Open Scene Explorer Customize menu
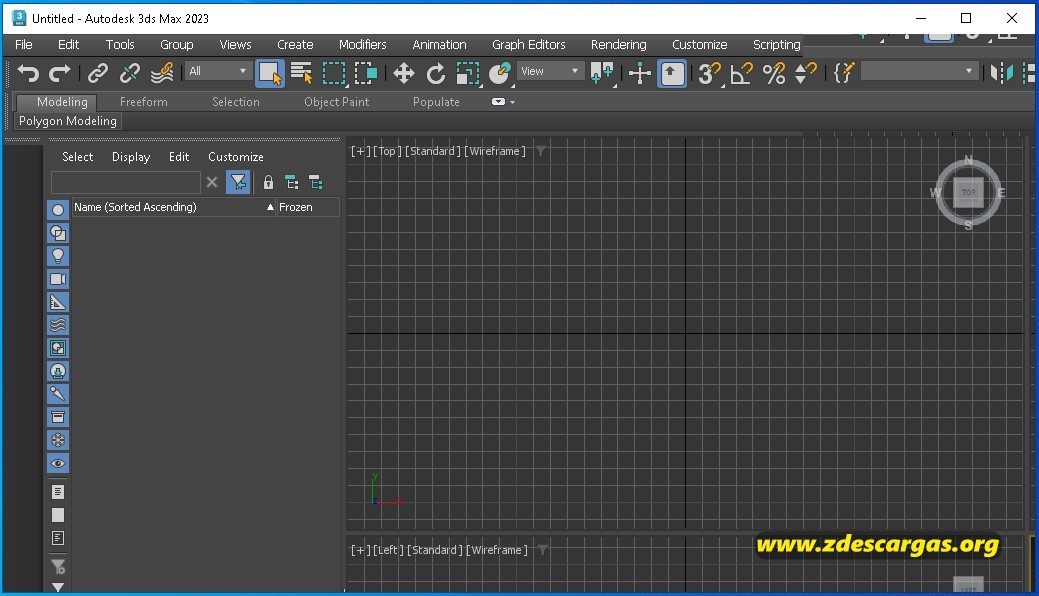1039x596 pixels. coord(236,157)
